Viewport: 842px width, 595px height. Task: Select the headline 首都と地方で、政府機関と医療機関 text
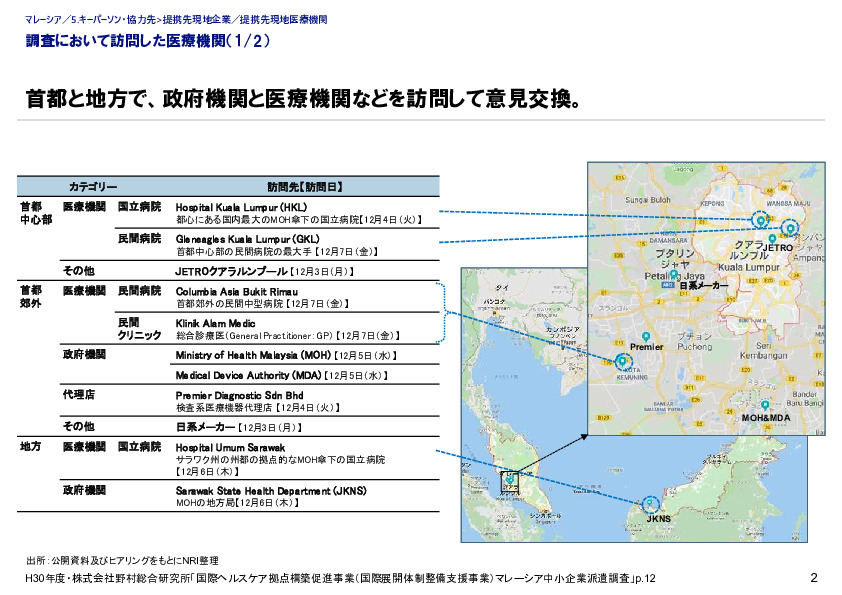[302, 99]
